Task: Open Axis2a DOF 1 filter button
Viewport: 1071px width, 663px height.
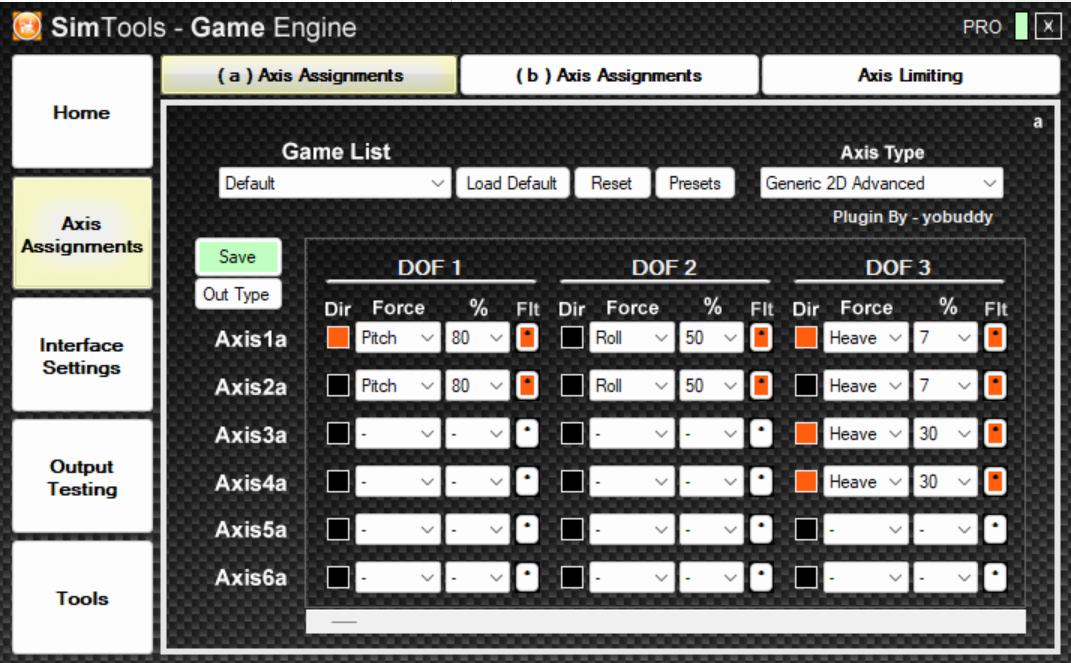Action: [x=527, y=385]
